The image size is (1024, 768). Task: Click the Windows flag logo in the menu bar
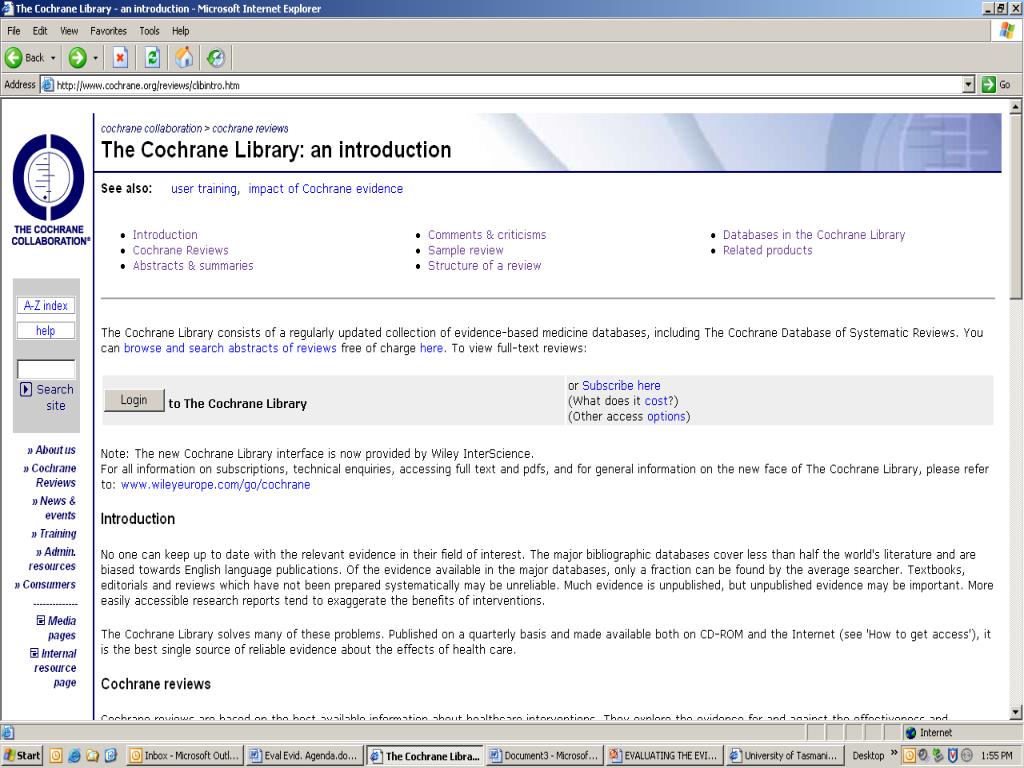click(1007, 31)
